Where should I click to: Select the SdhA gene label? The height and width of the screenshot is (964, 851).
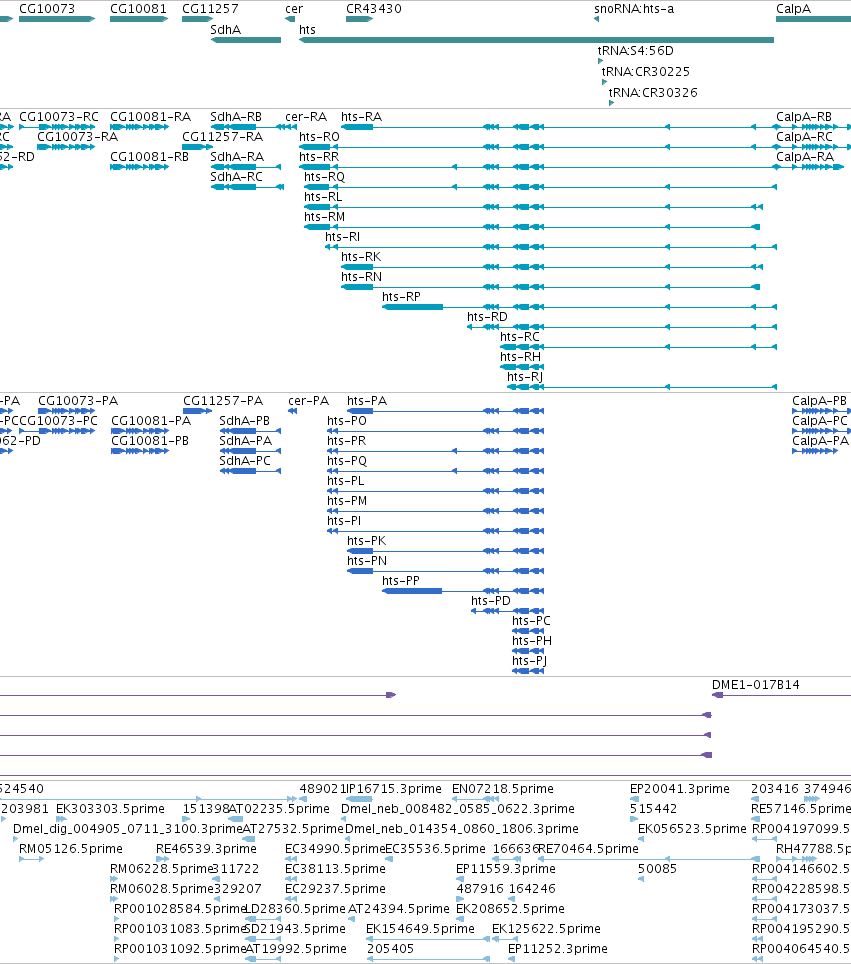click(x=226, y=30)
